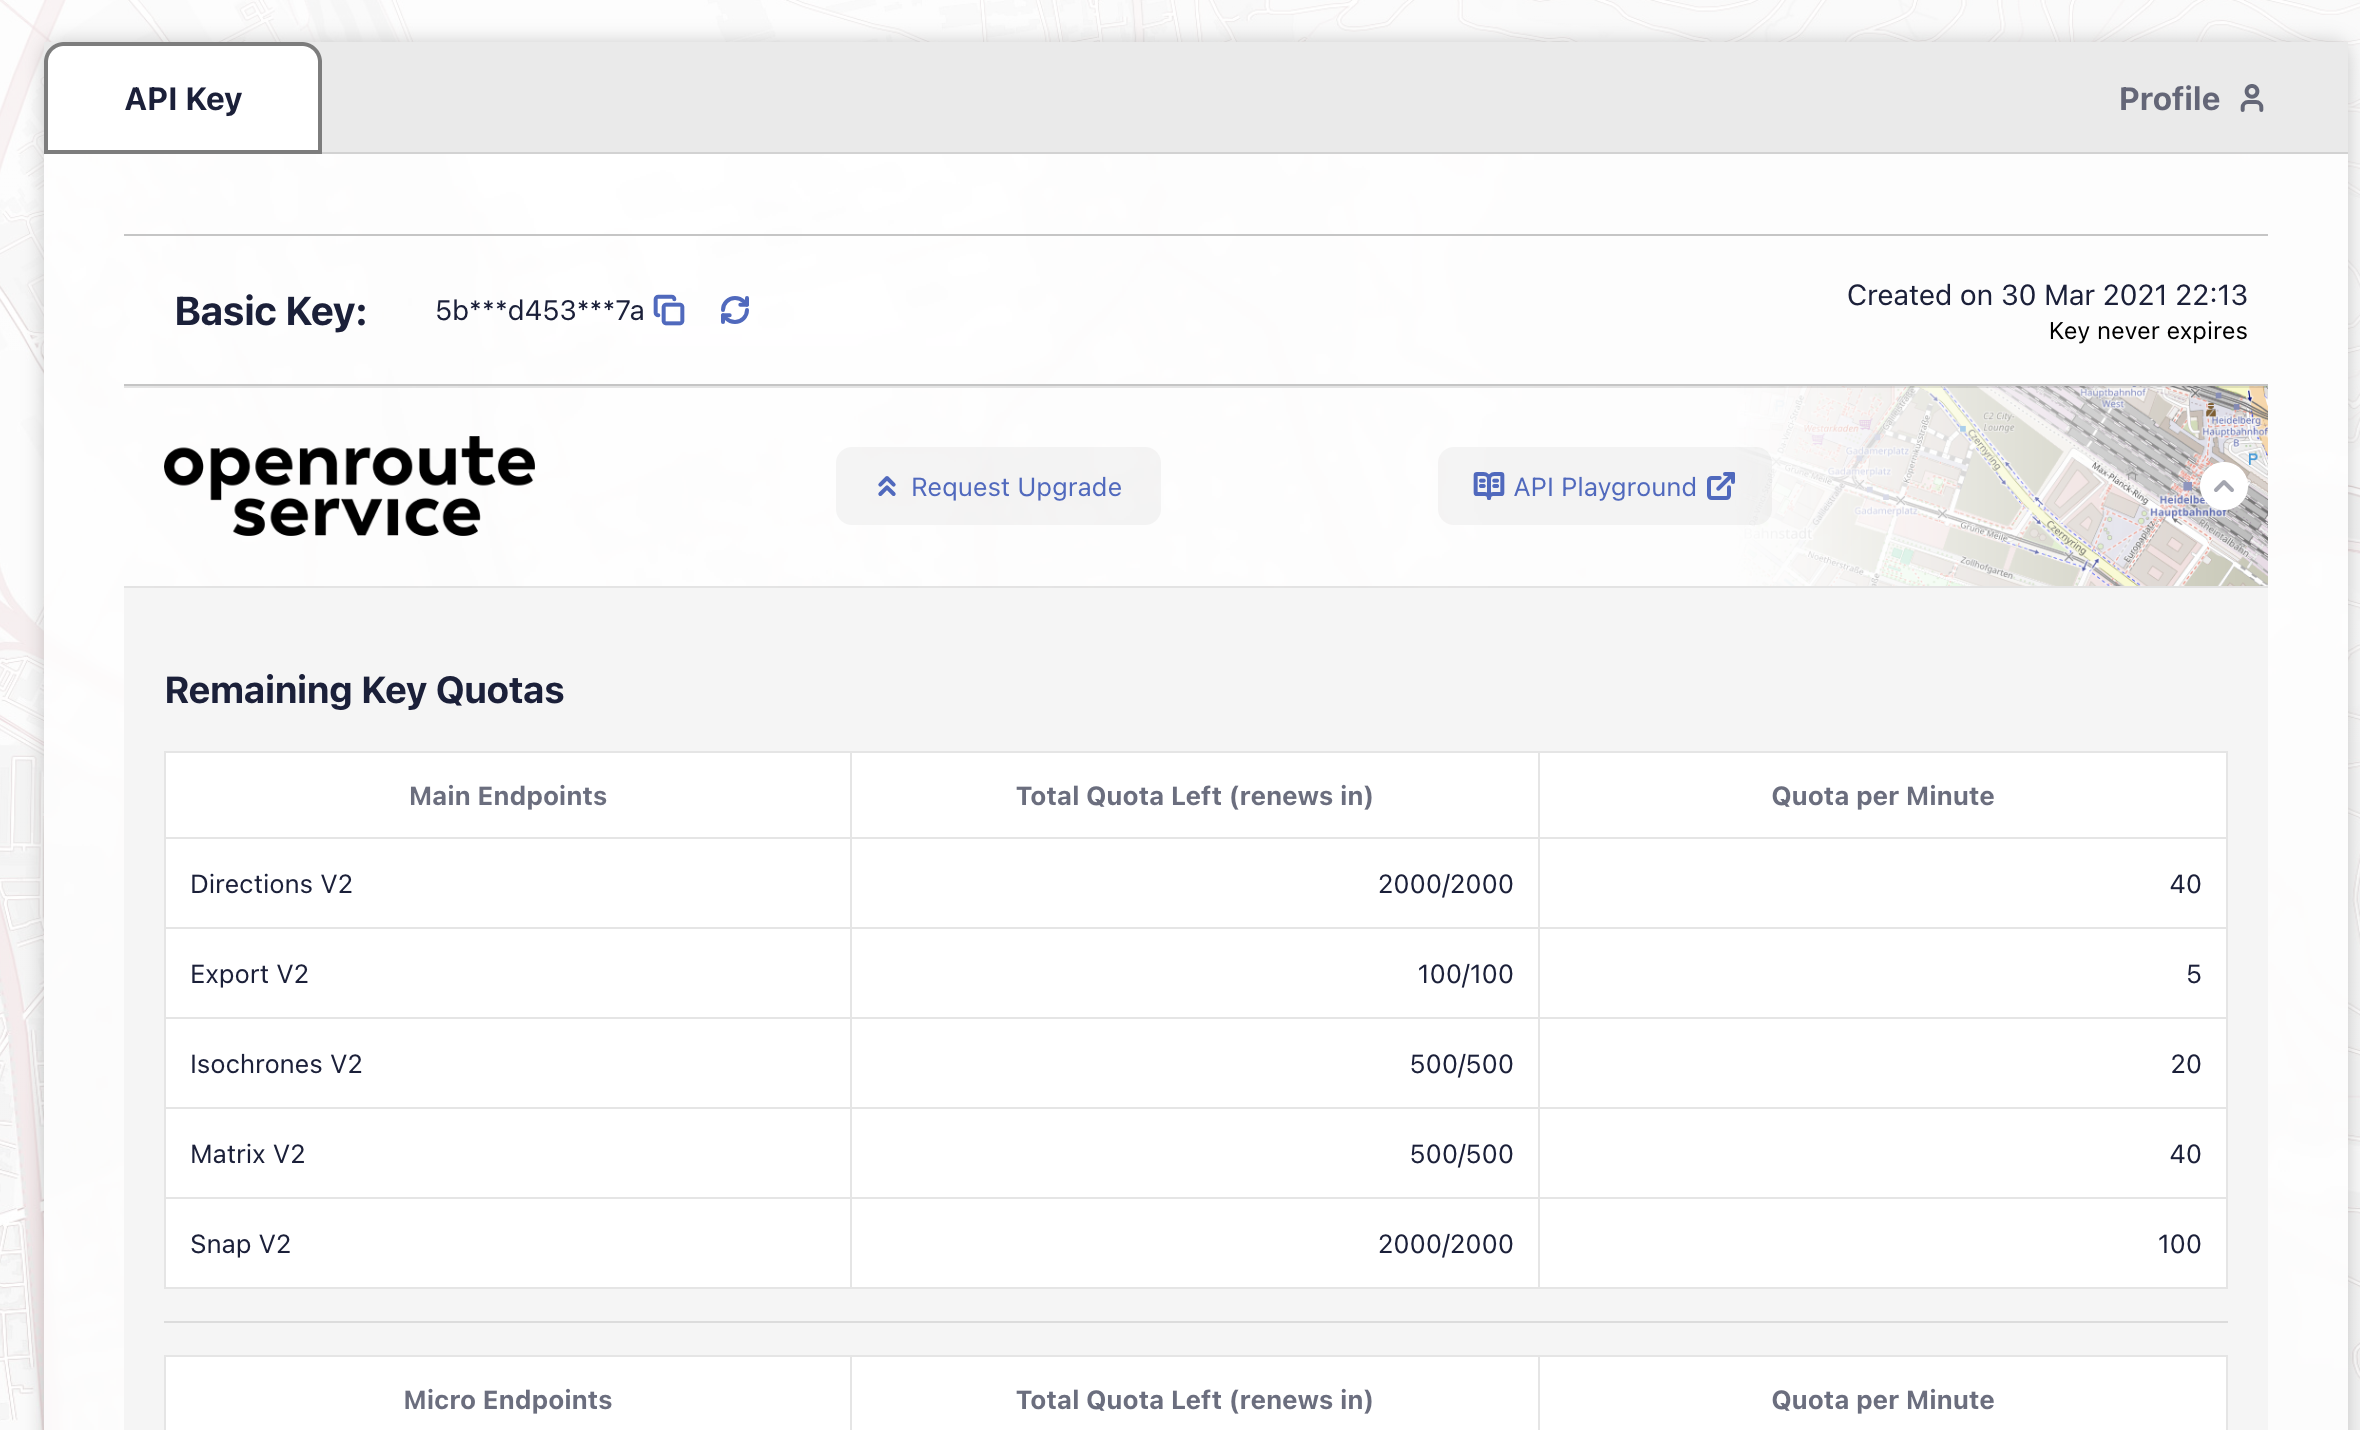Click the Basic Key label
The width and height of the screenshot is (2360, 1430).
(271, 311)
